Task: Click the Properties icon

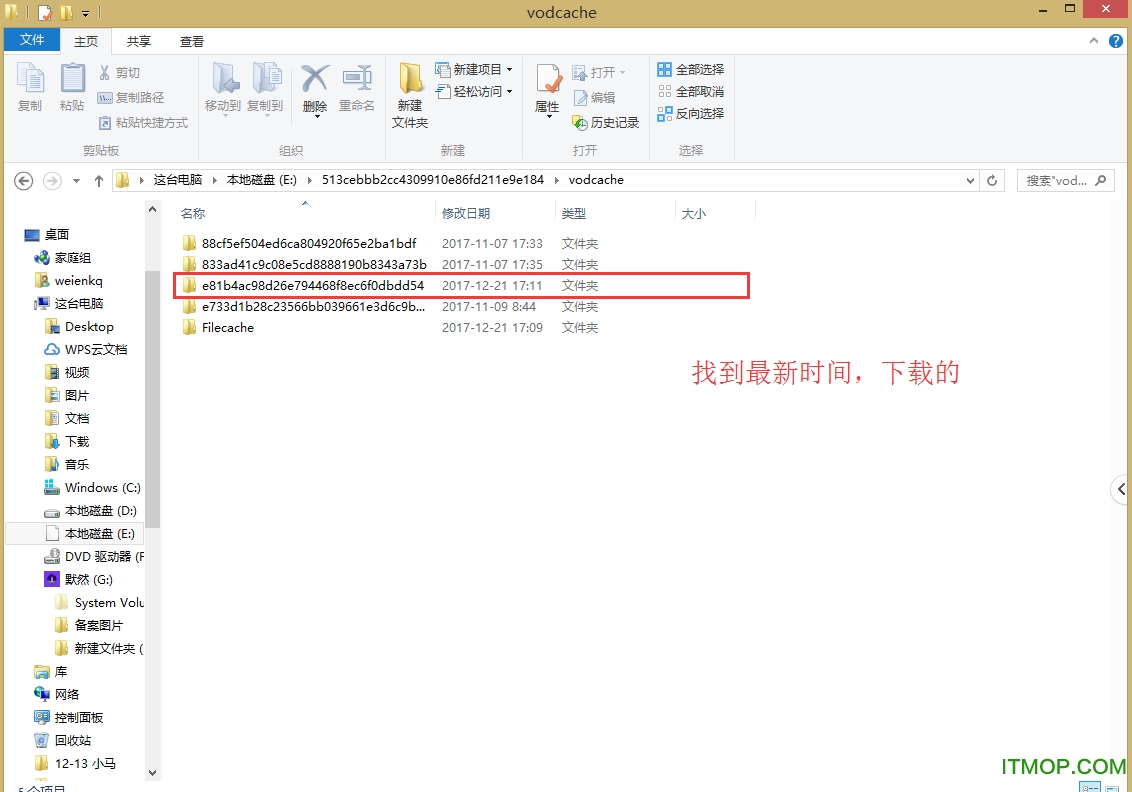Action: [x=547, y=90]
